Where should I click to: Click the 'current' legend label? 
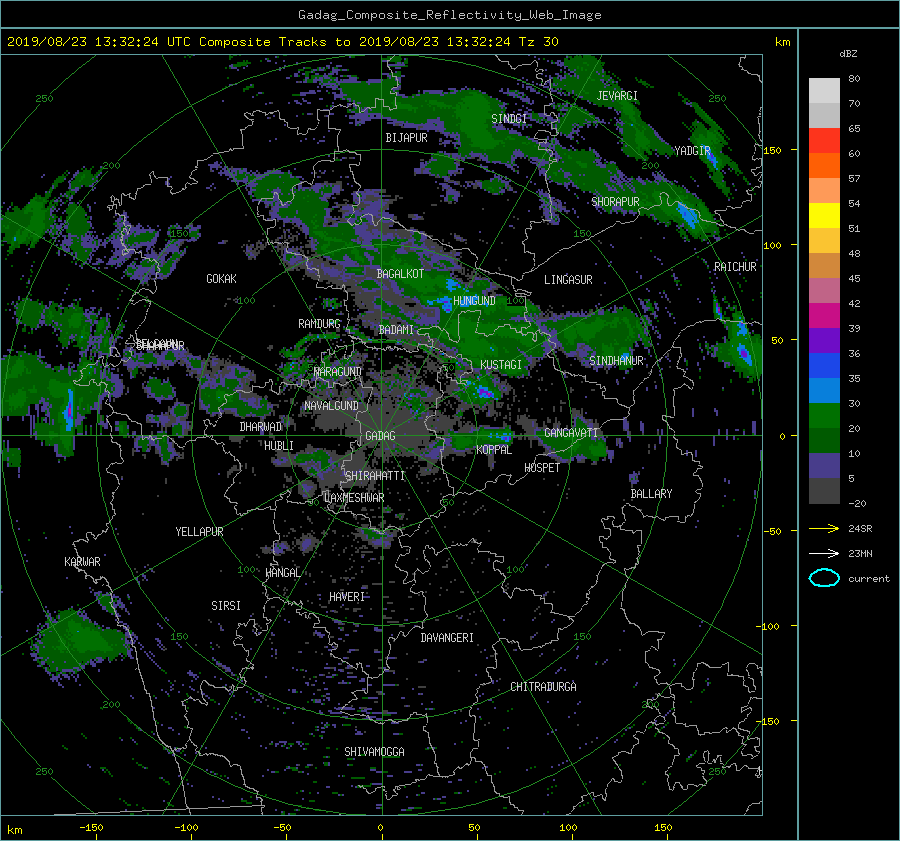(868, 579)
